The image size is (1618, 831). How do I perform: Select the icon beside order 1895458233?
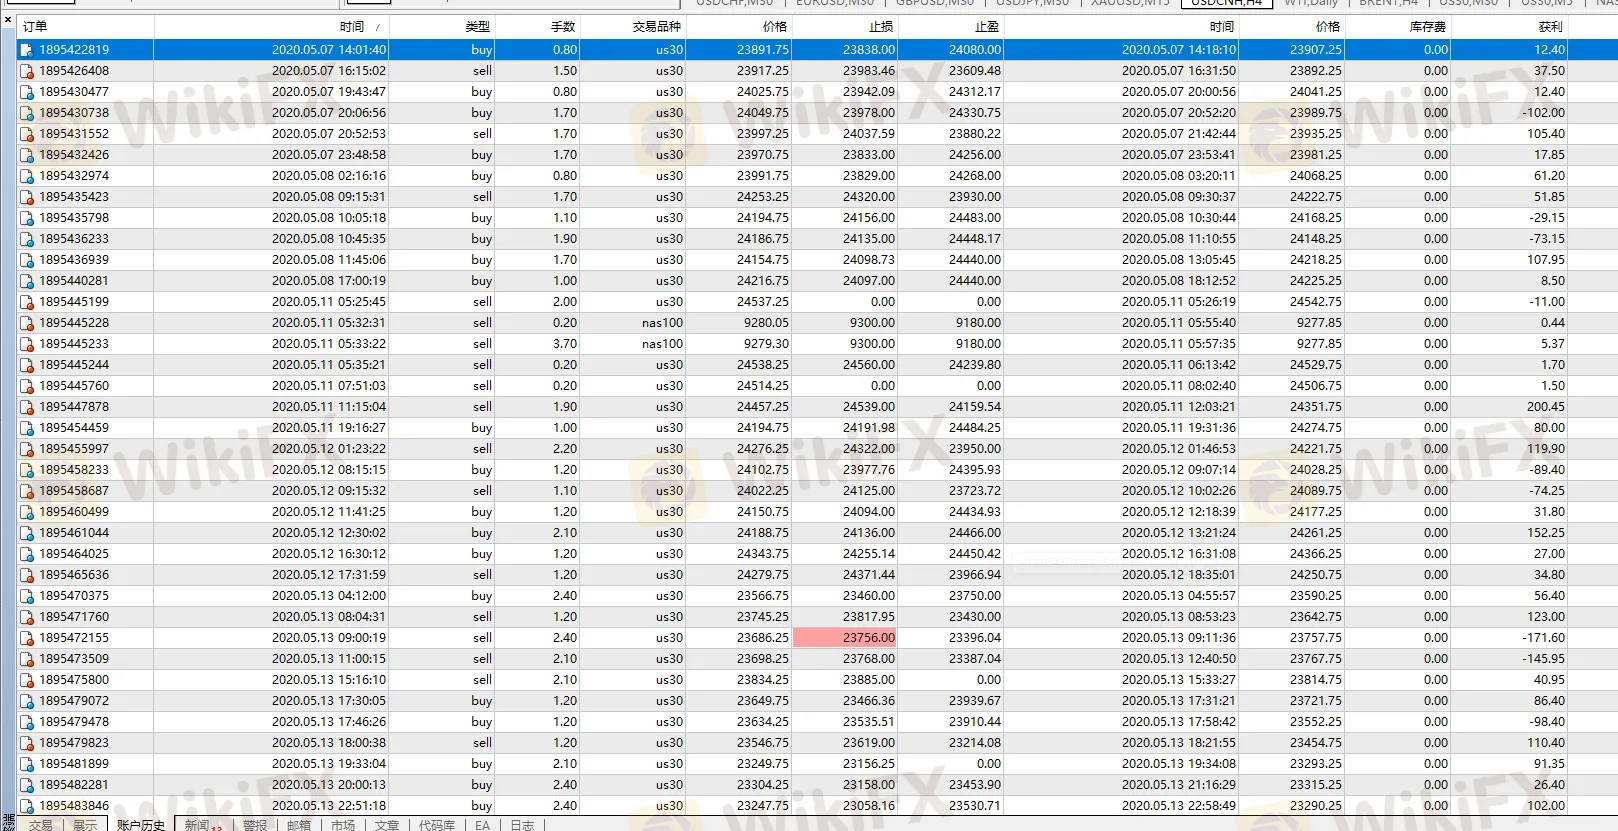[27, 470]
